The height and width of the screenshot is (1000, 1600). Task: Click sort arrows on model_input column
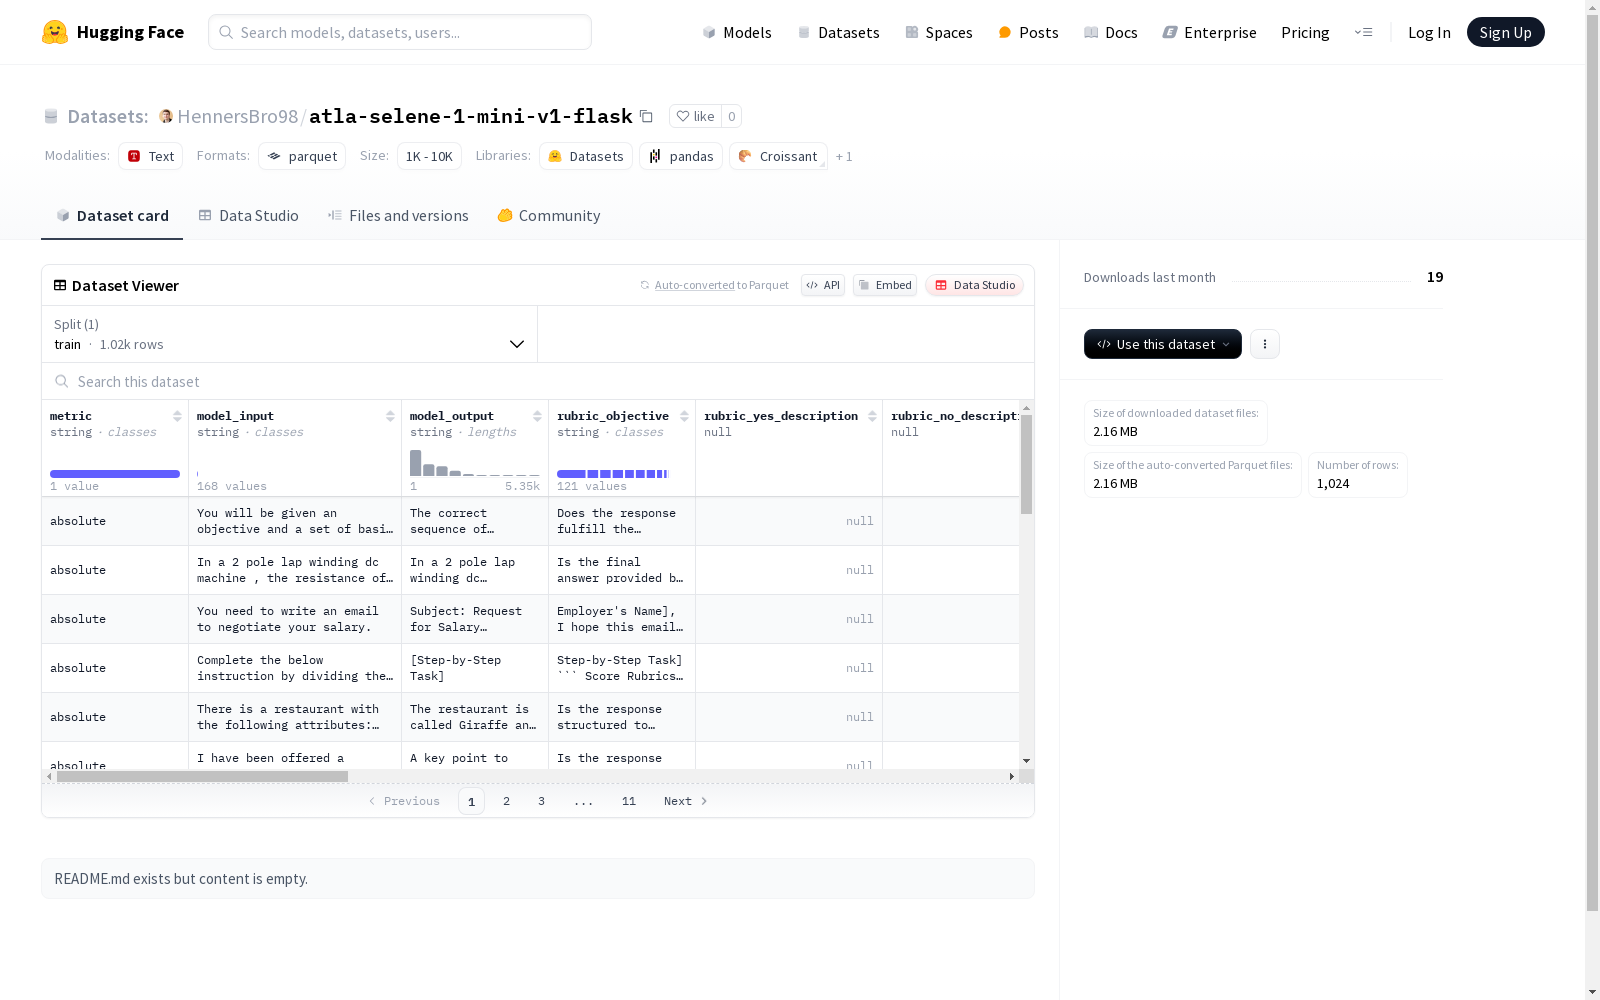point(390,416)
